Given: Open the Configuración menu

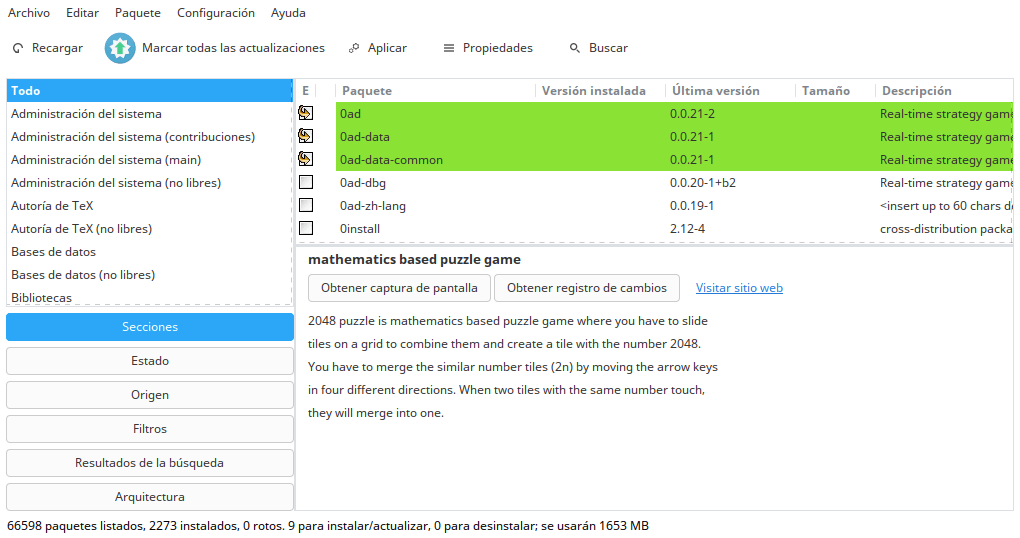Looking at the screenshot, I should [x=216, y=13].
